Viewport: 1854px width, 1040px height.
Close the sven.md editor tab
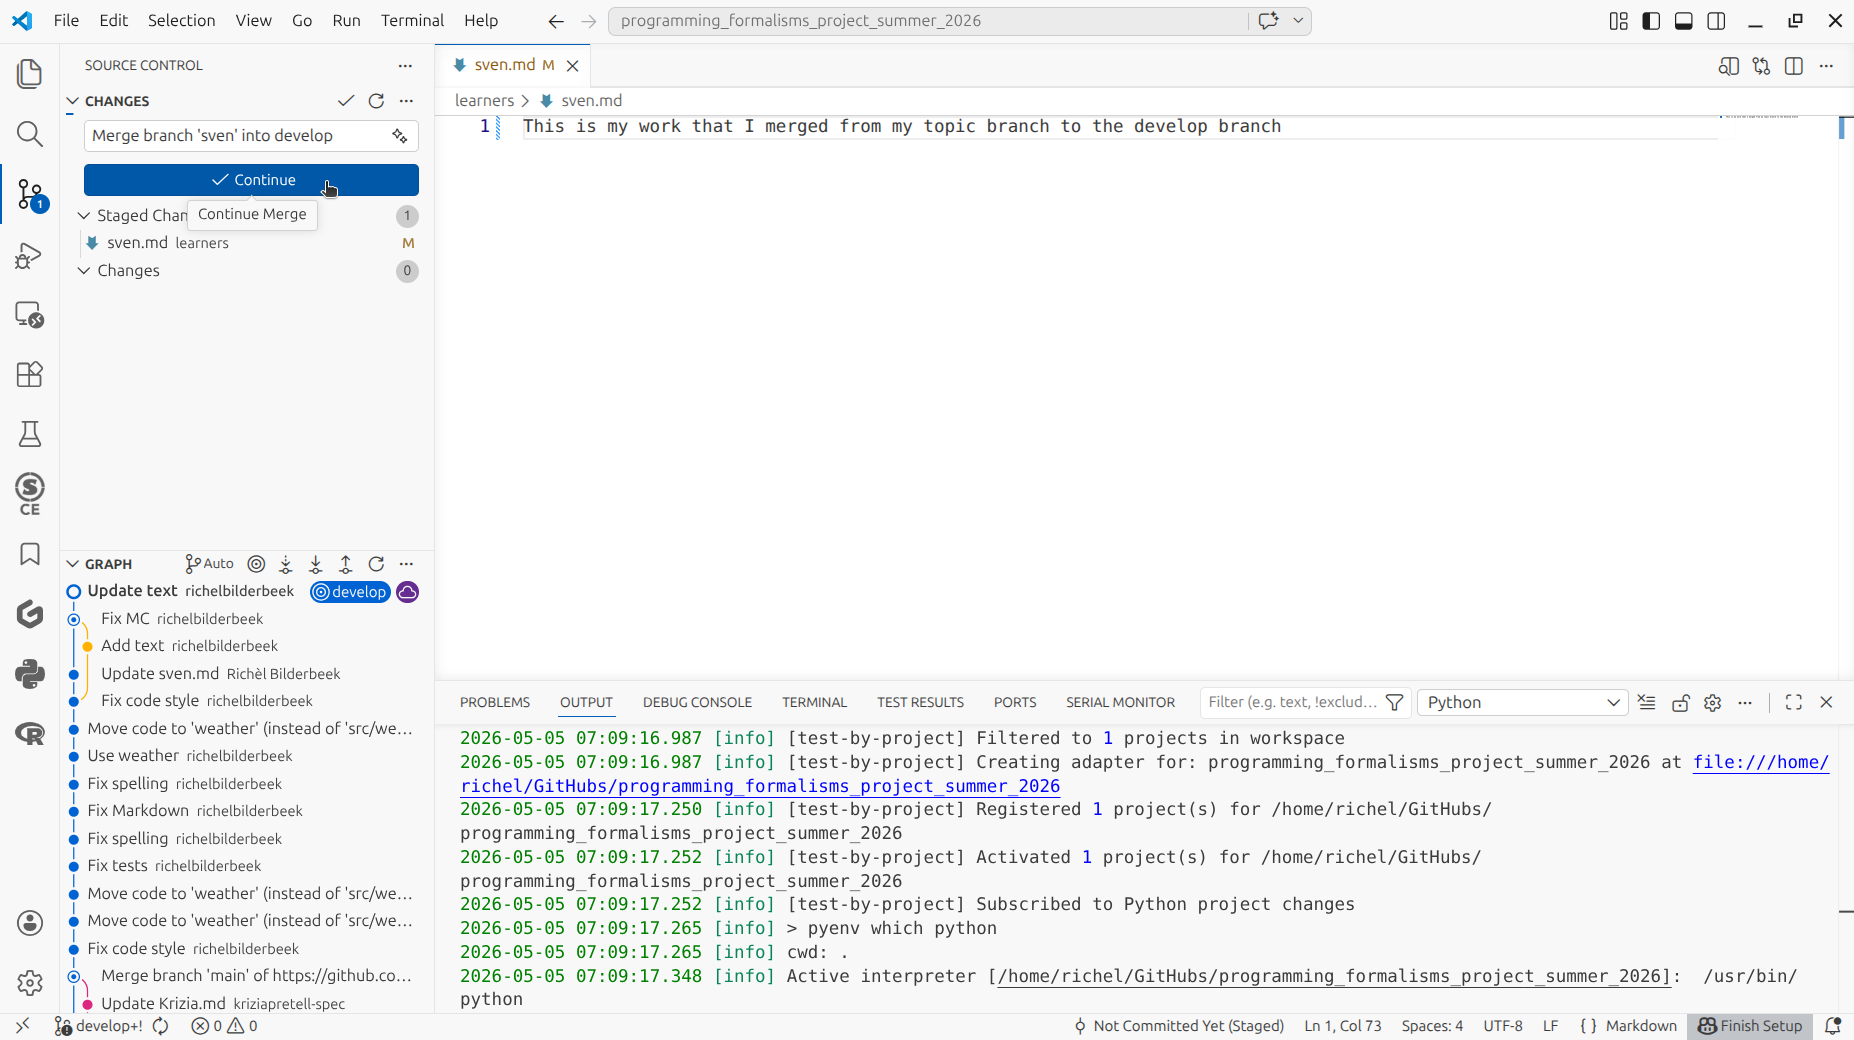point(573,66)
